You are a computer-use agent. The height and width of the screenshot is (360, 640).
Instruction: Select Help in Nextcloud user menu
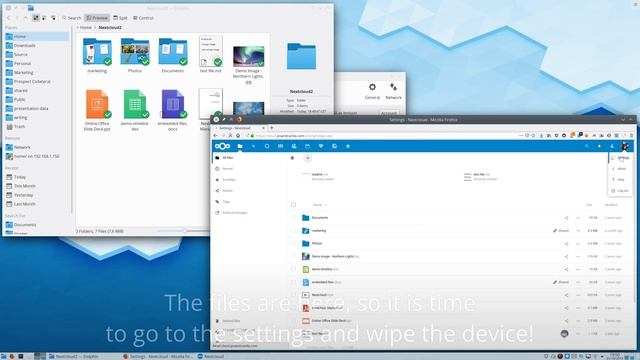pyautogui.click(x=620, y=180)
